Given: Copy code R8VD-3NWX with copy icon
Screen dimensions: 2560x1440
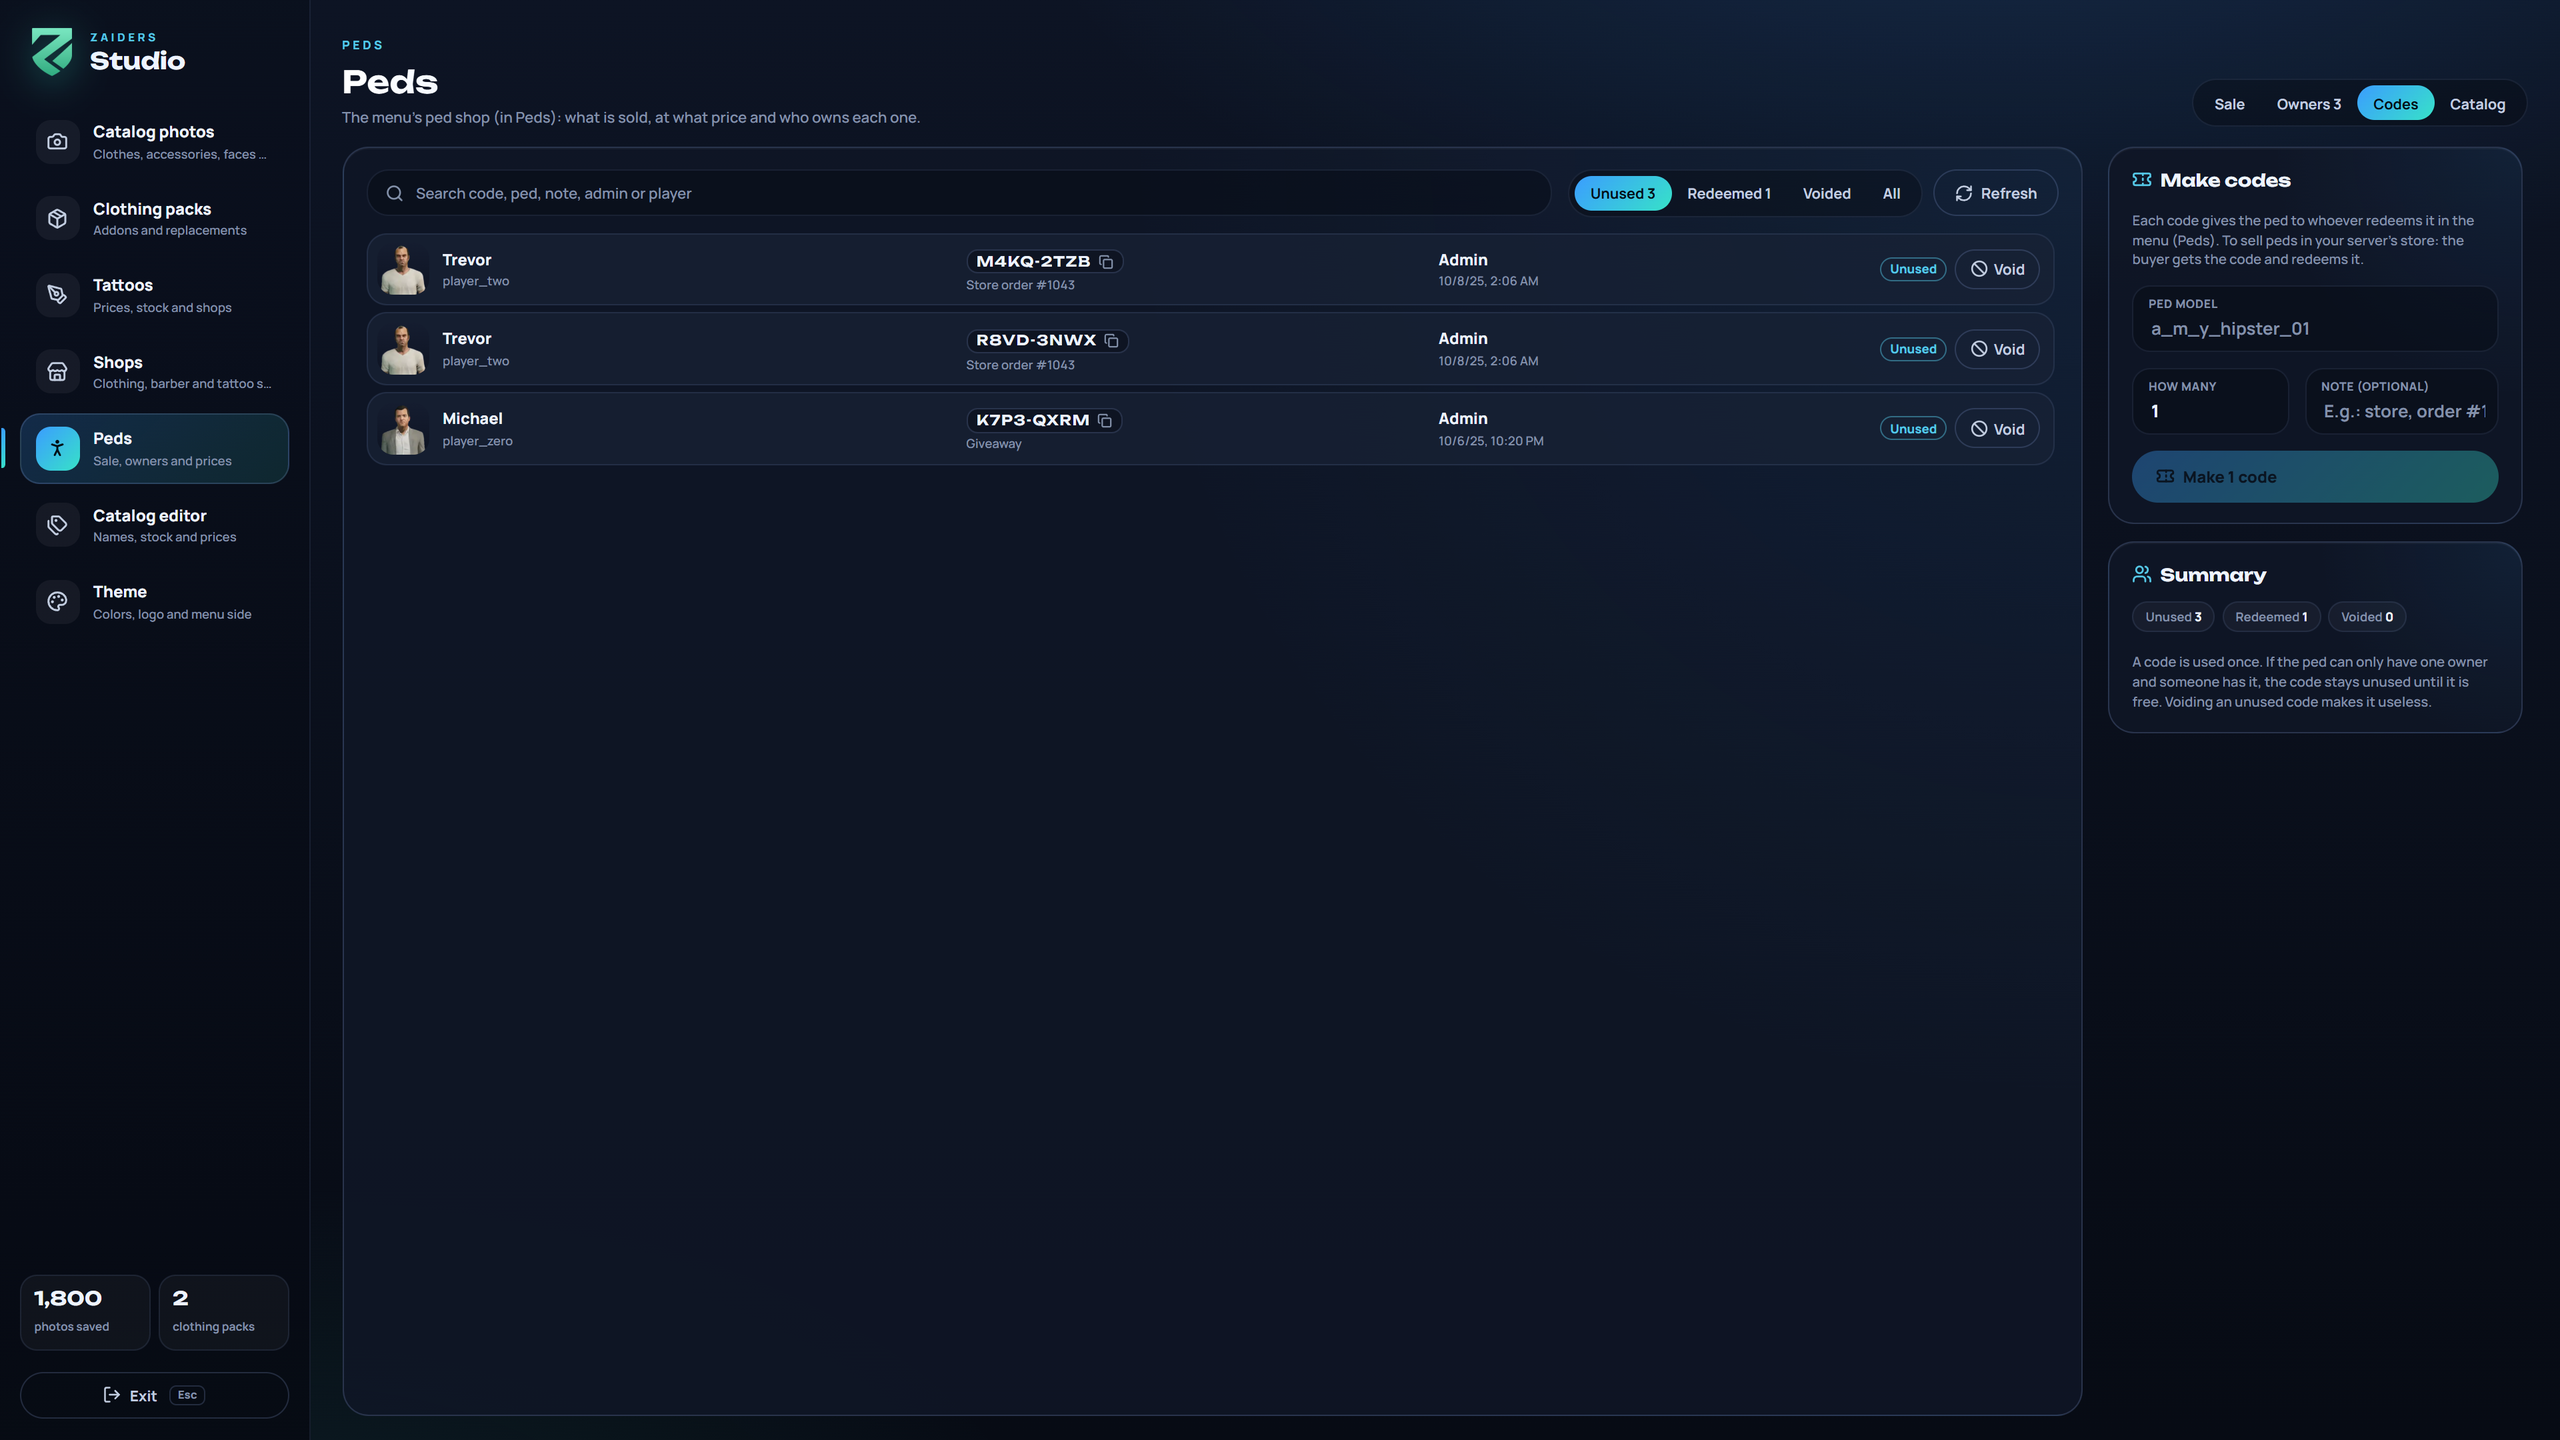Looking at the screenshot, I should click(x=1111, y=341).
